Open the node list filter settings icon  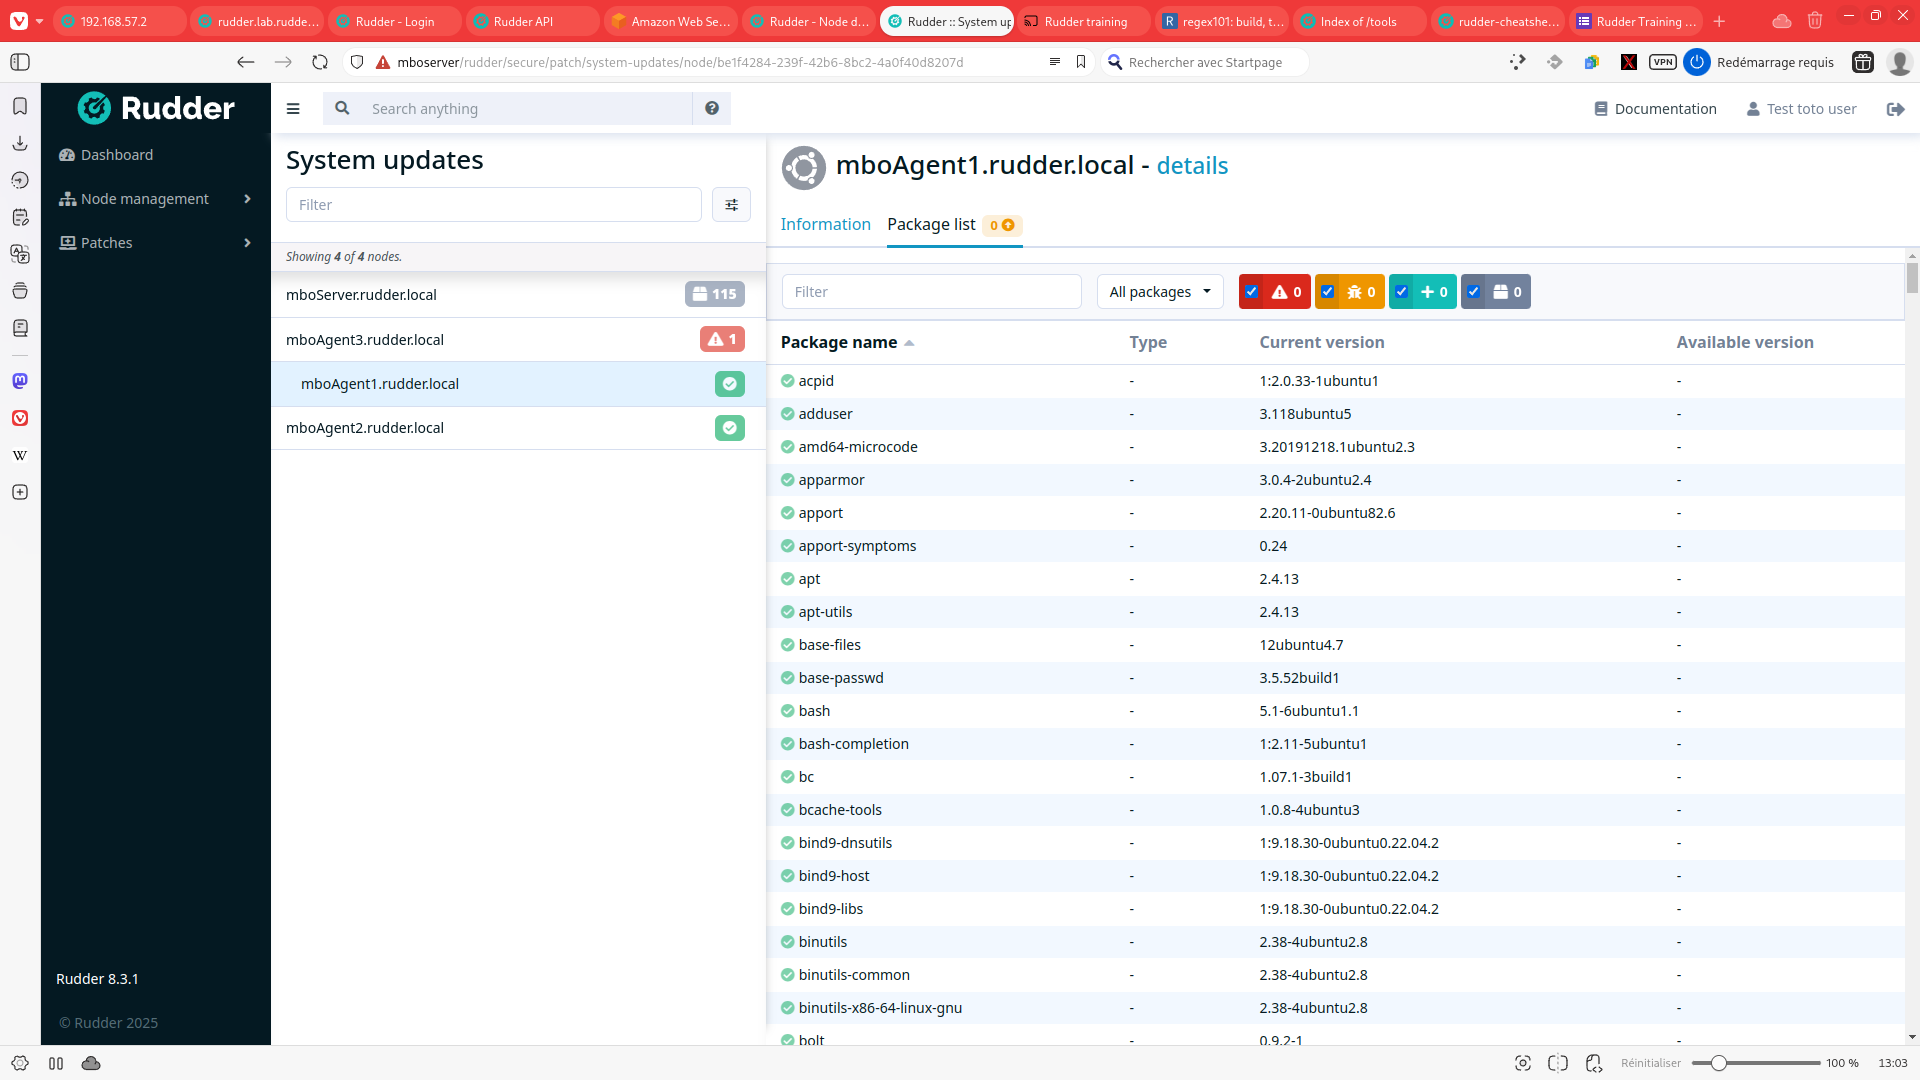(x=731, y=205)
